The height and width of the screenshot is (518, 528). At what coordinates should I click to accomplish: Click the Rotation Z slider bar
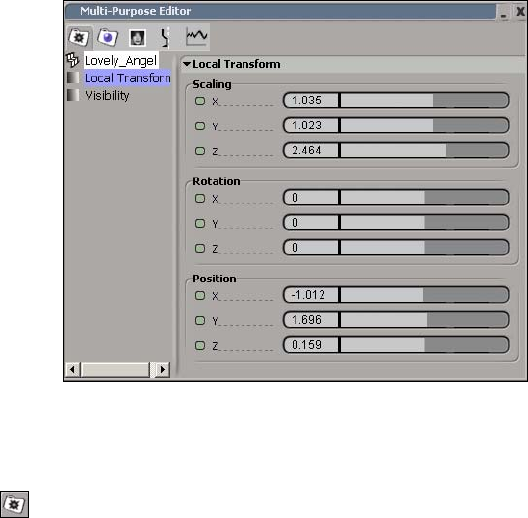424,248
